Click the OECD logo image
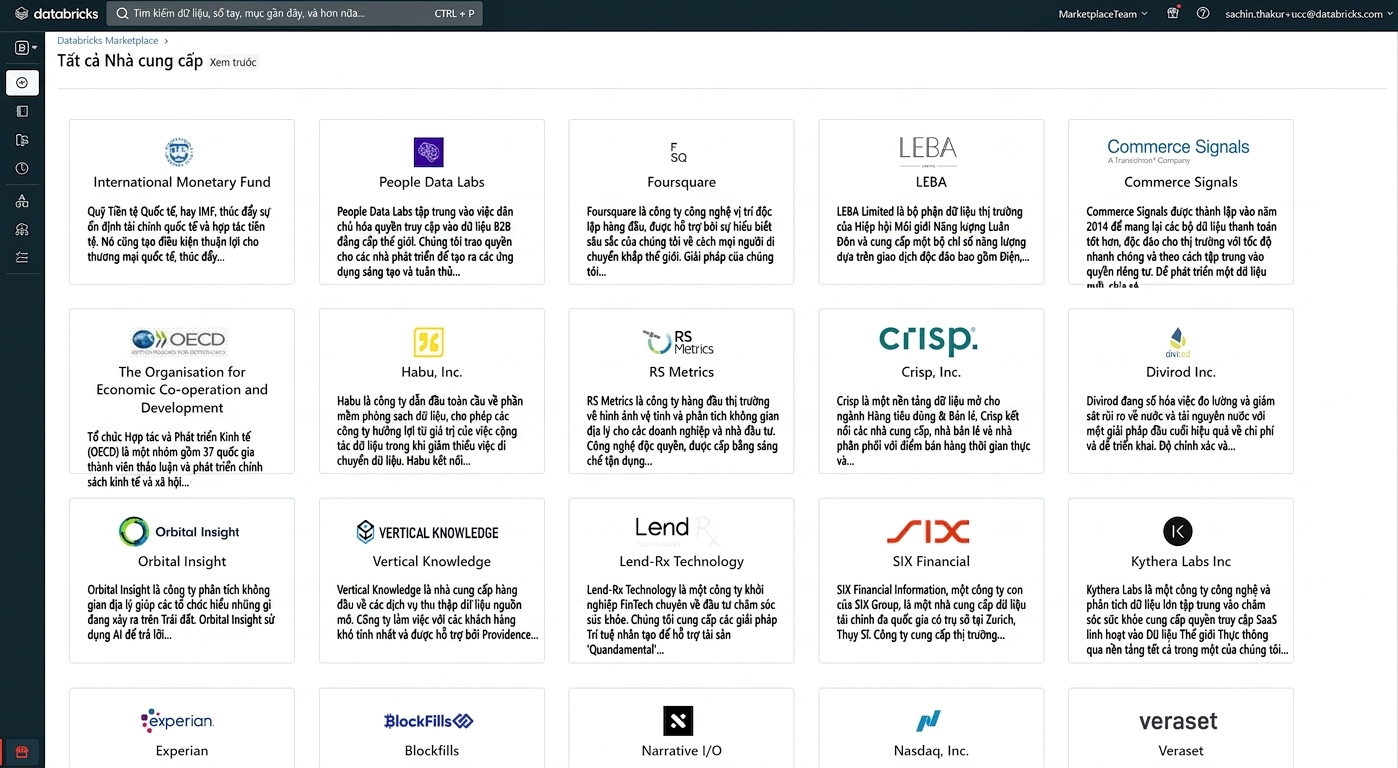 click(x=179, y=341)
